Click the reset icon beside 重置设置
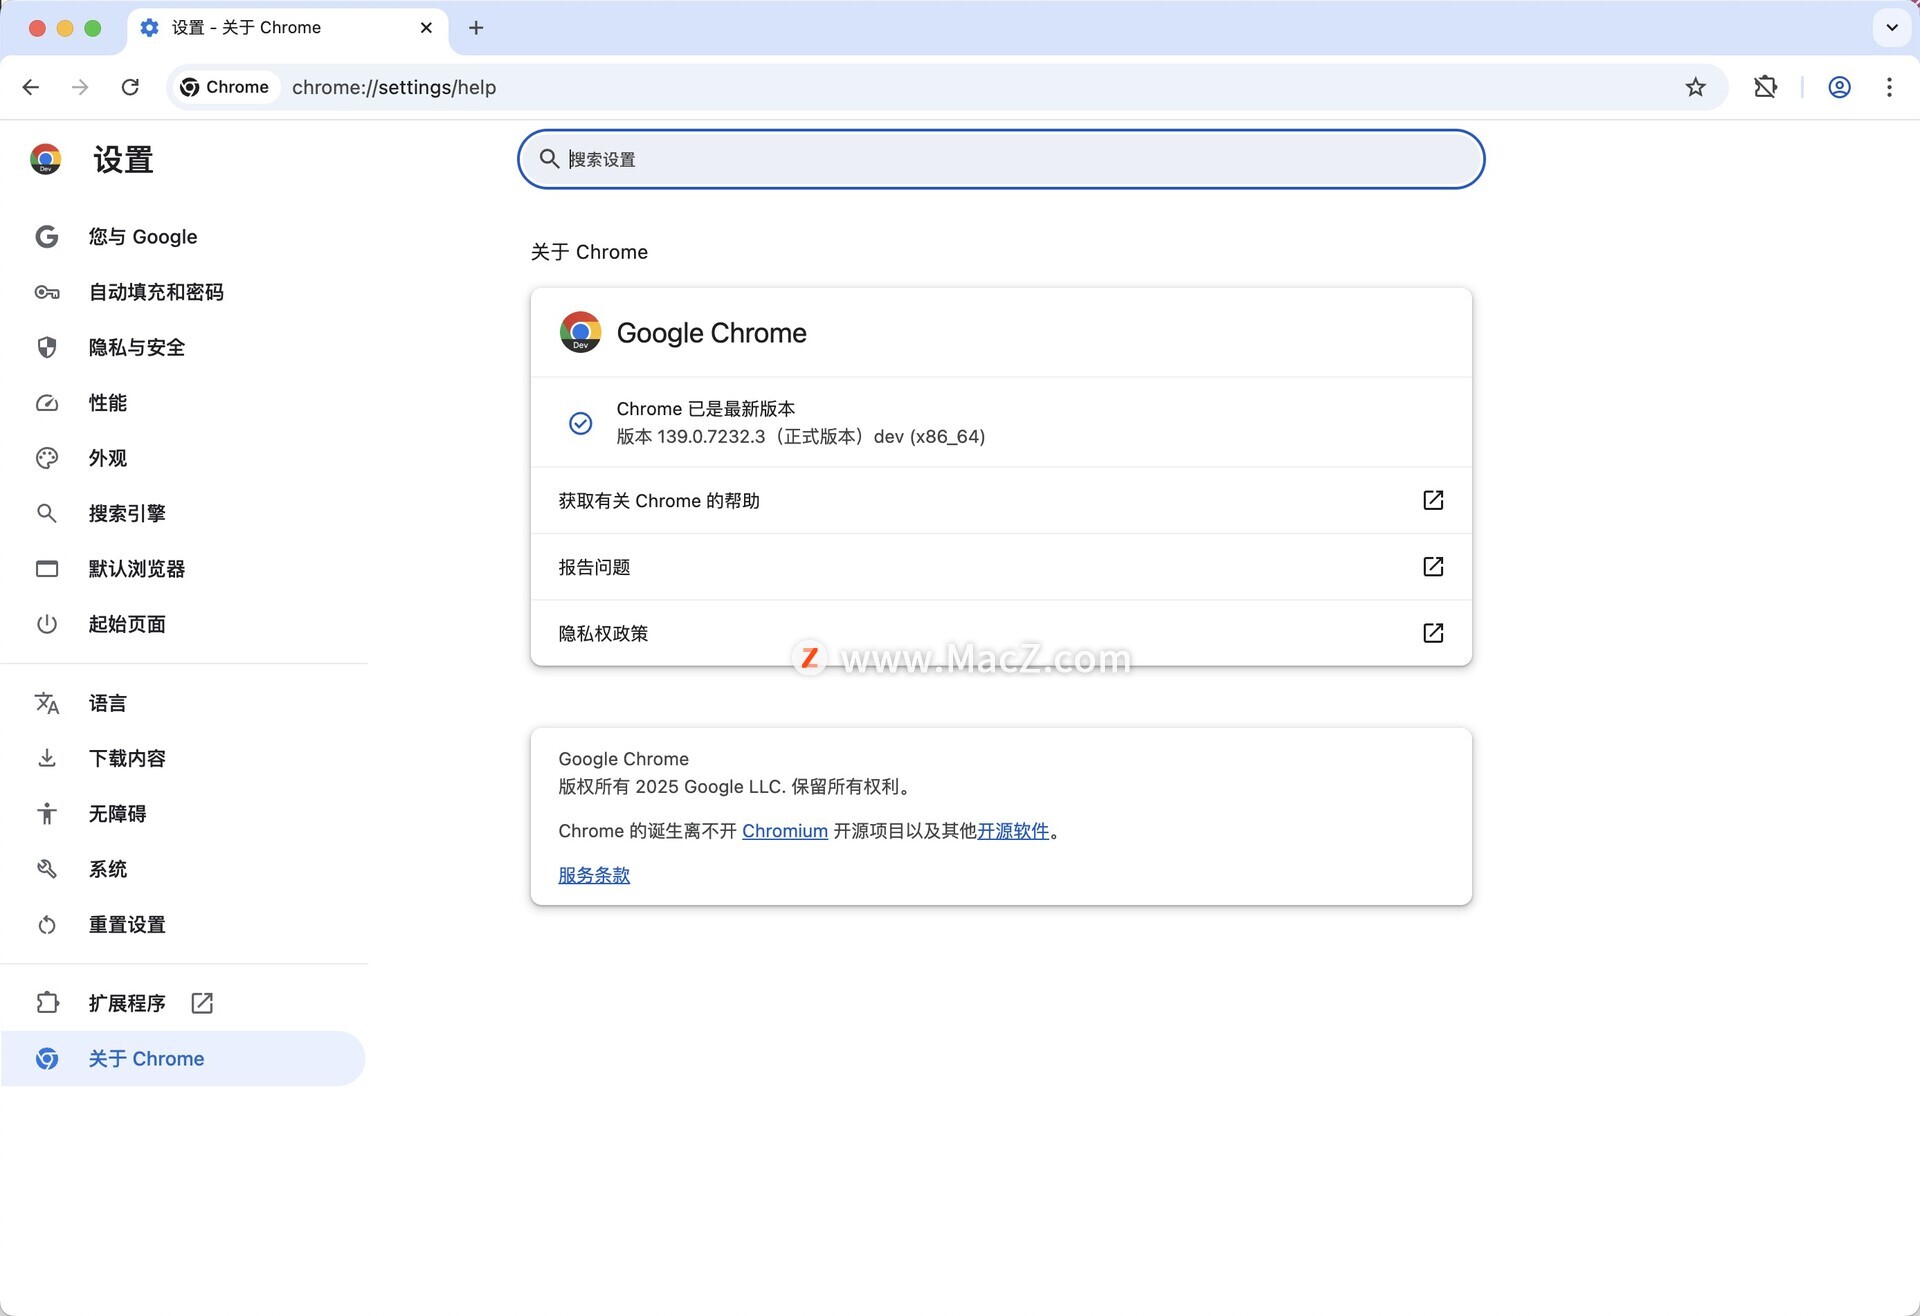Screen dimensions: 1920x1316 coord(47,925)
